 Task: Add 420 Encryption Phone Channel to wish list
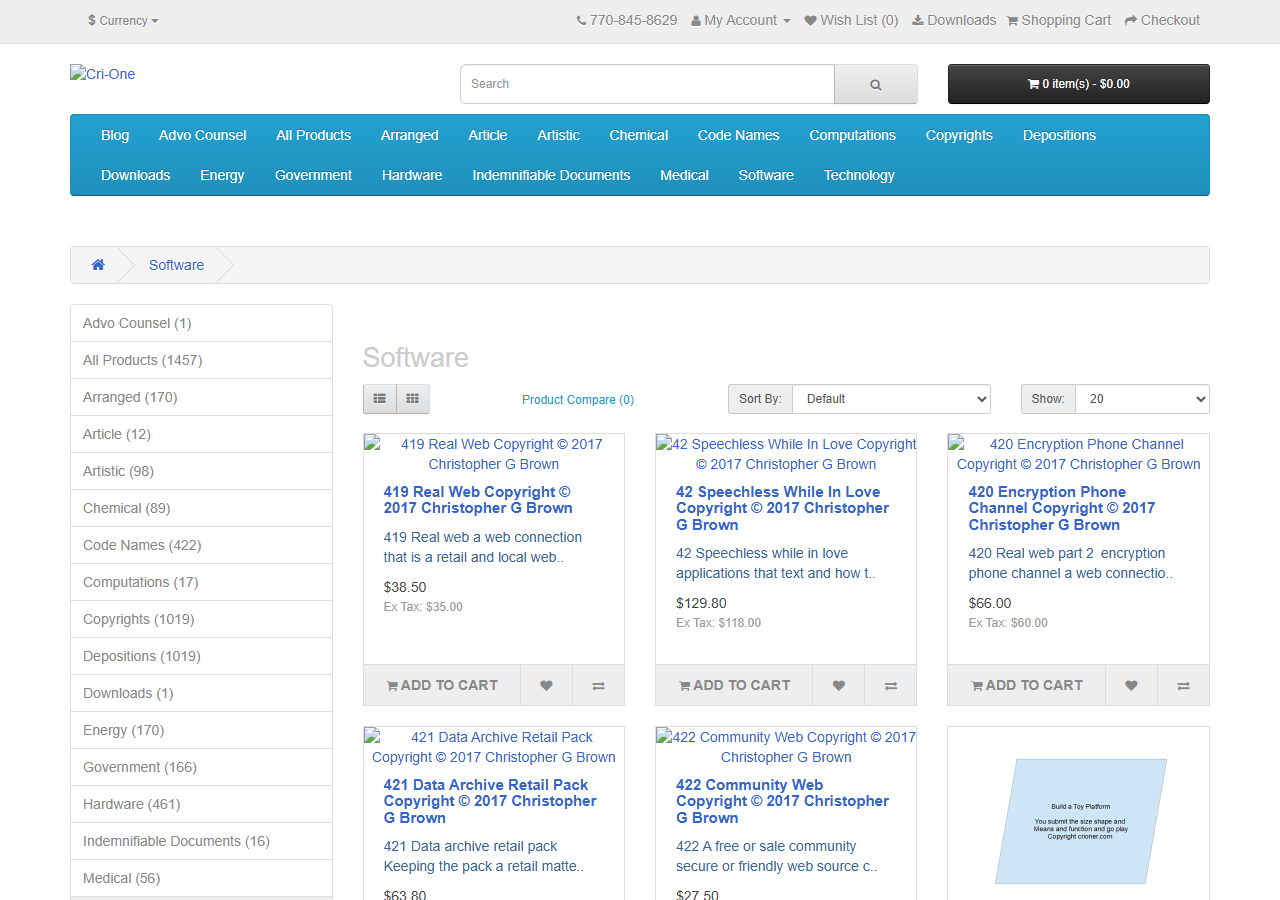[x=1131, y=685]
